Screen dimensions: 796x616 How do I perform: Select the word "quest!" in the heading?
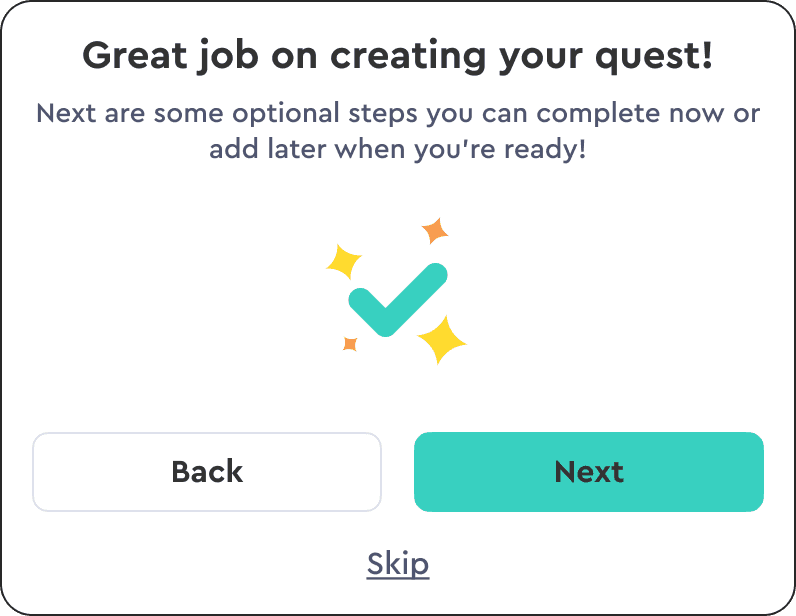coord(654,57)
